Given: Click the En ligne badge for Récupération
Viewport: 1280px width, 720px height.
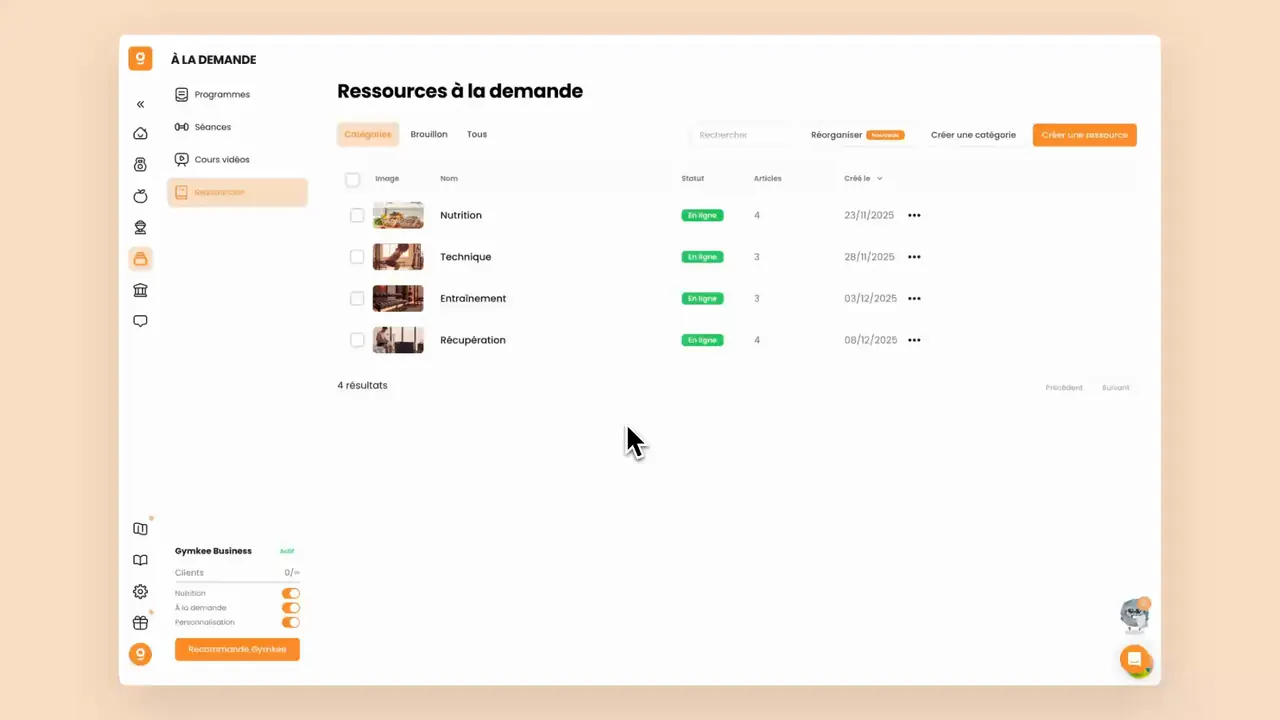Looking at the screenshot, I should click(x=702, y=340).
